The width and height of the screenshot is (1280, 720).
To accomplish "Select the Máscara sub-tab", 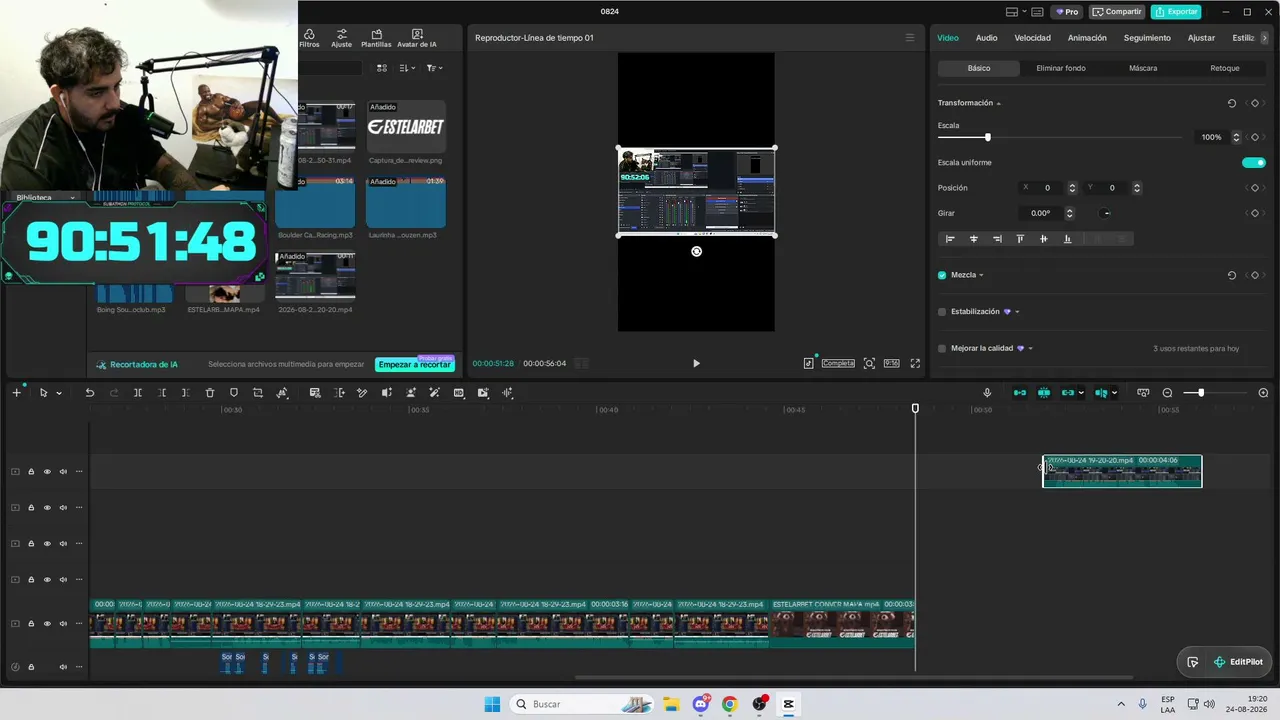I will [x=1143, y=68].
